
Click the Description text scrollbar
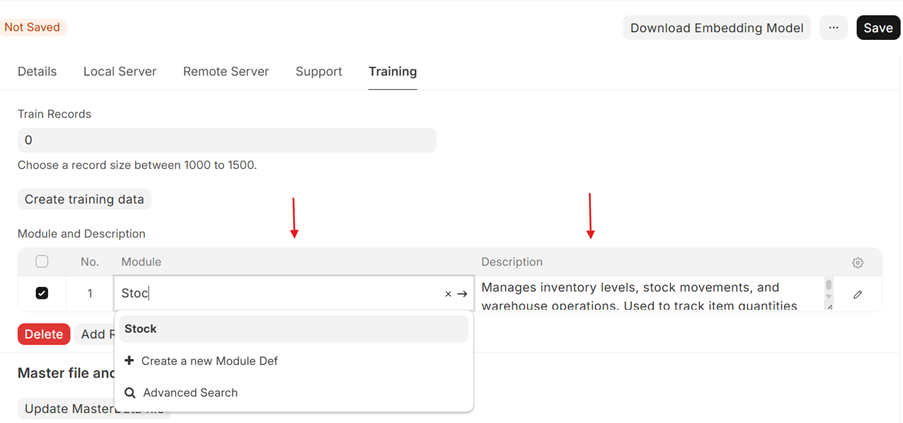point(828,293)
